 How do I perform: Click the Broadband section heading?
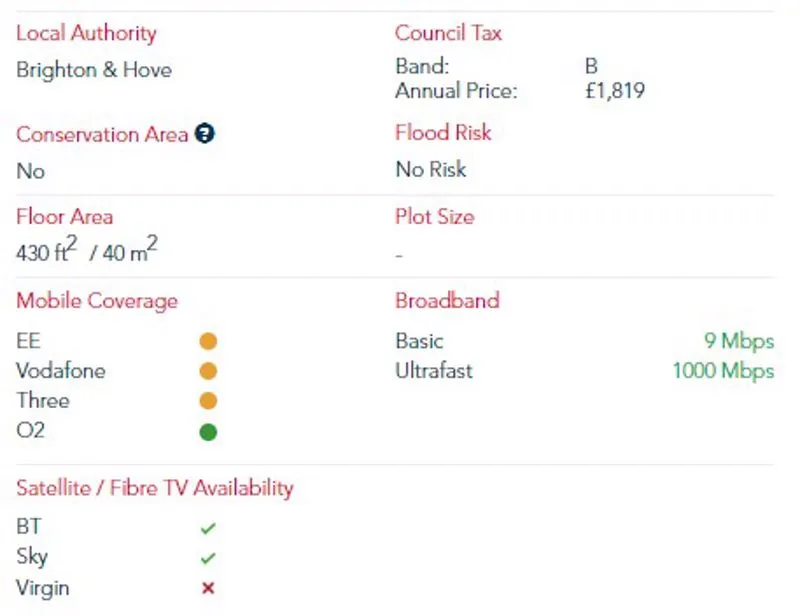coord(447,300)
